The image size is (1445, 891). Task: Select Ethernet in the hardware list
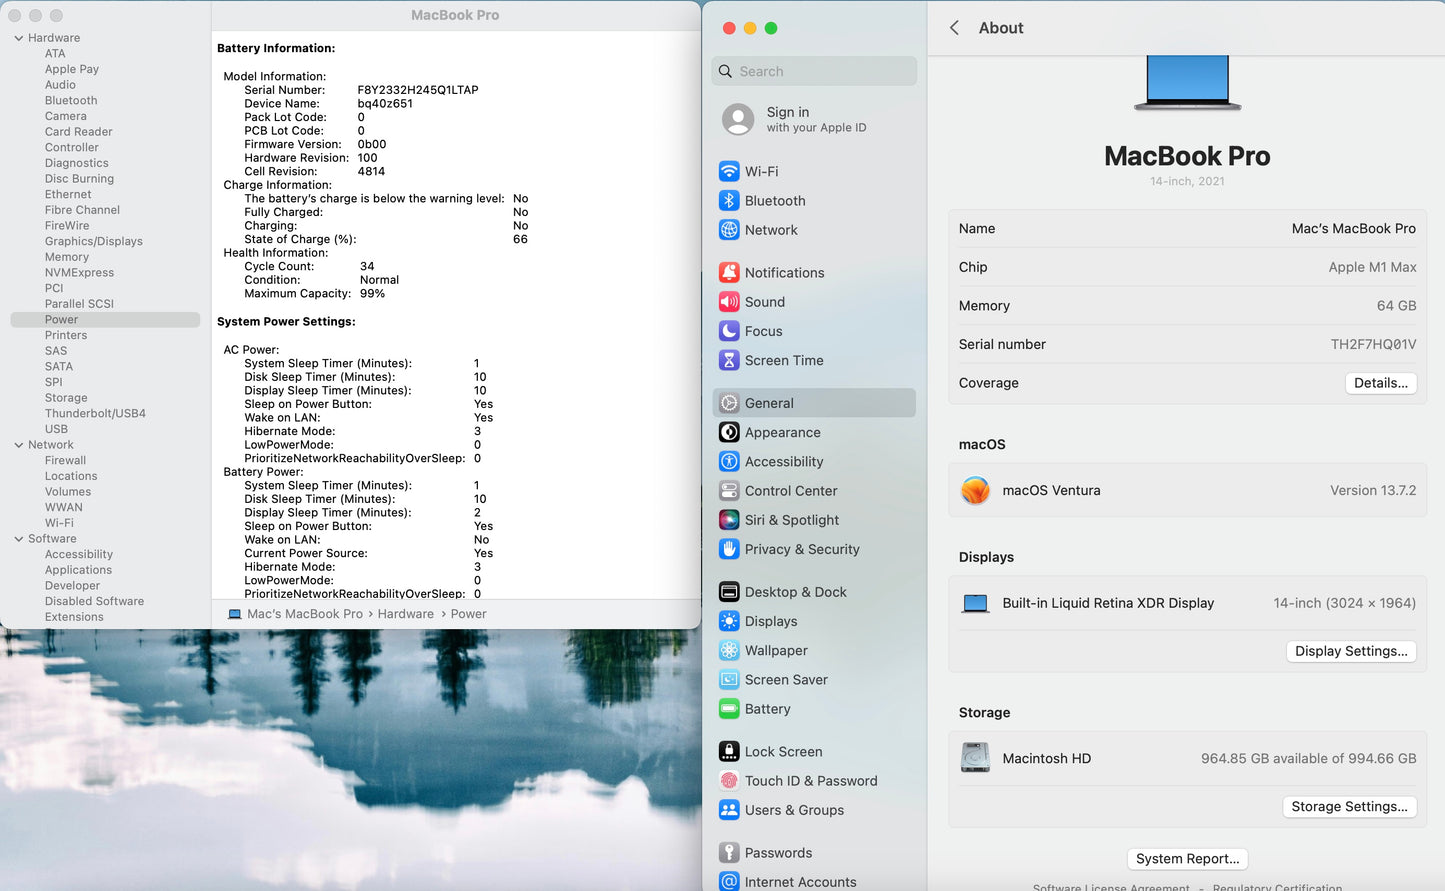coord(68,194)
